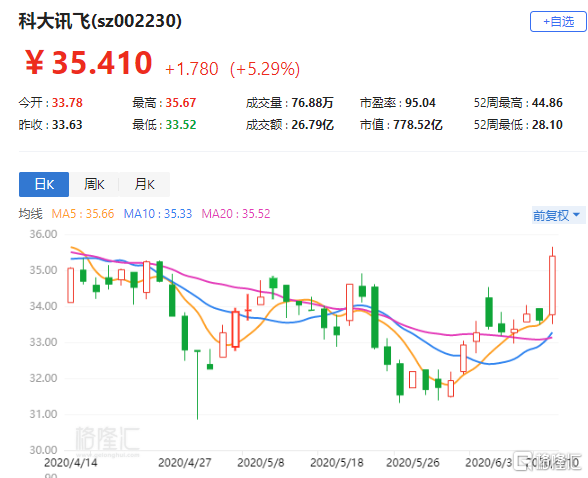Image resolution: width=588 pixels, height=478 pixels.
Task: Click the MA5 : 35.66 indicator
Action: [82, 214]
